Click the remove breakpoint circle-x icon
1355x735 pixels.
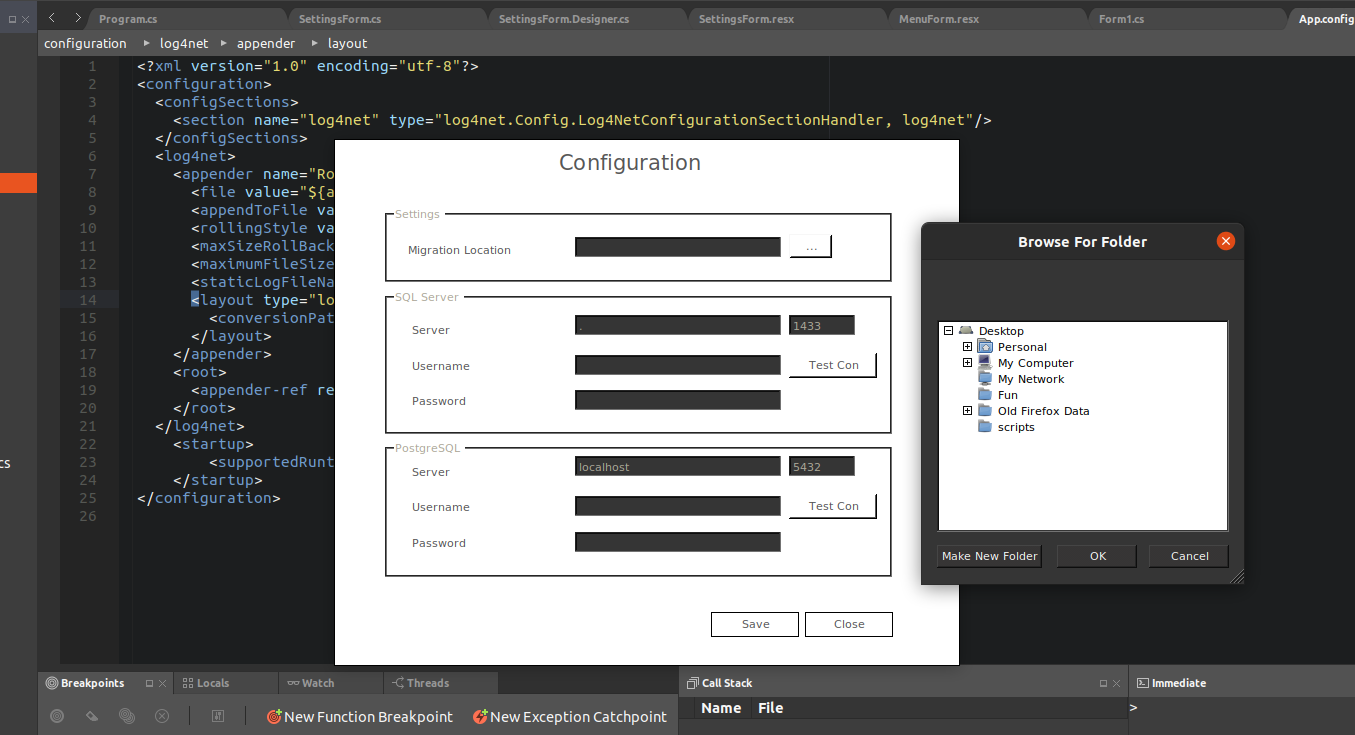tap(162, 716)
